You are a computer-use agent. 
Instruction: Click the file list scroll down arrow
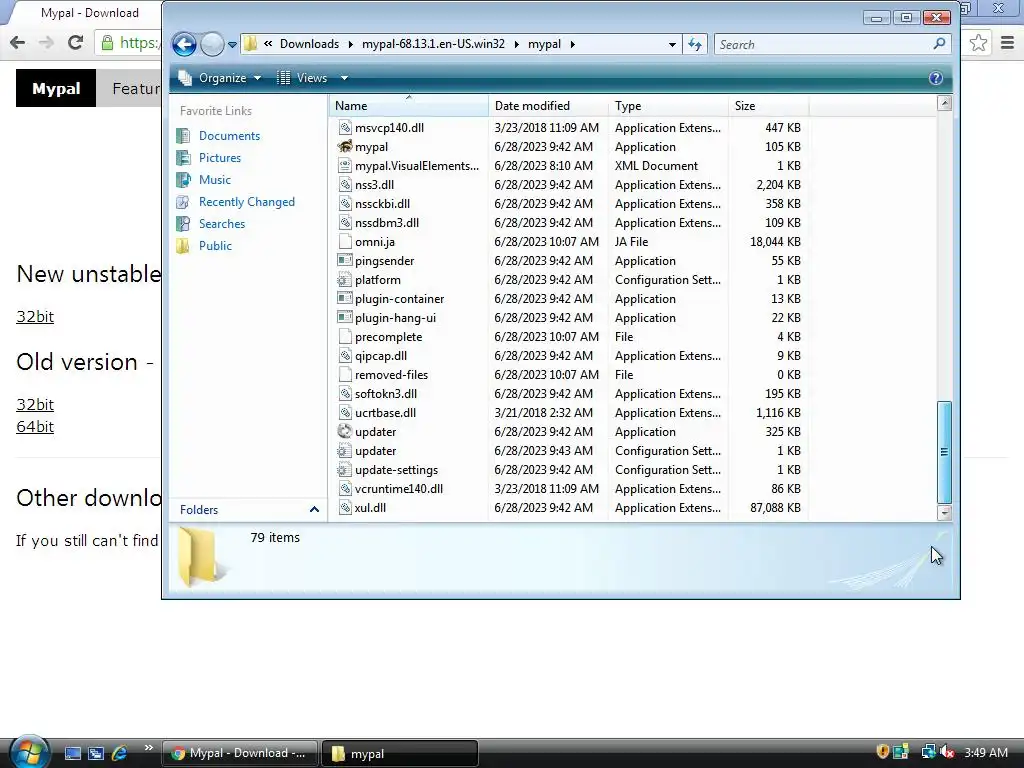coord(944,513)
